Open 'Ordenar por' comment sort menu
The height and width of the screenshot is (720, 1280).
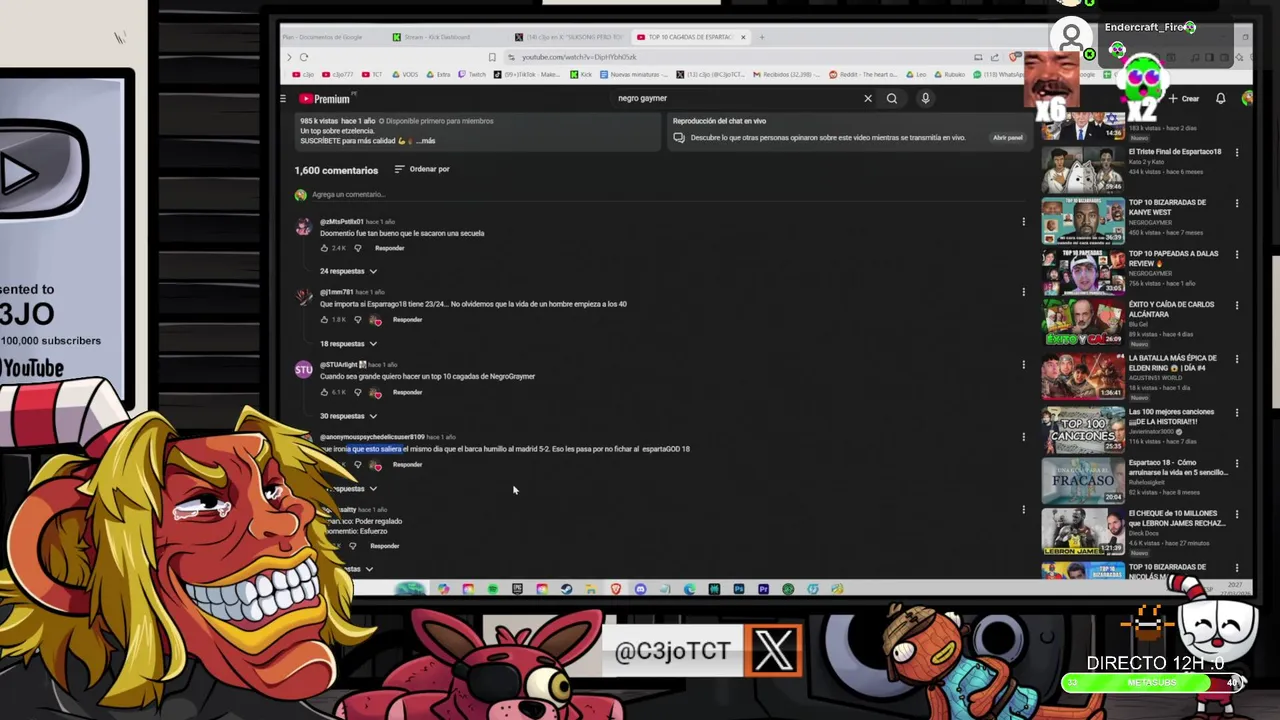tap(422, 169)
